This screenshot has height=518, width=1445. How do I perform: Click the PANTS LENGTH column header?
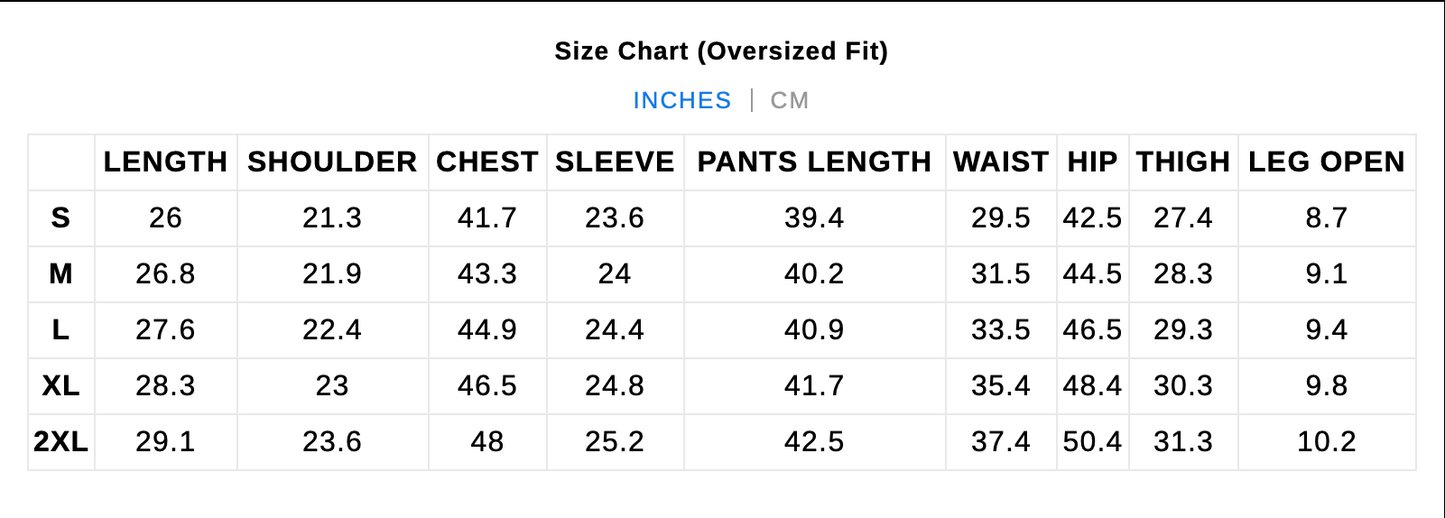coord(814,162)
